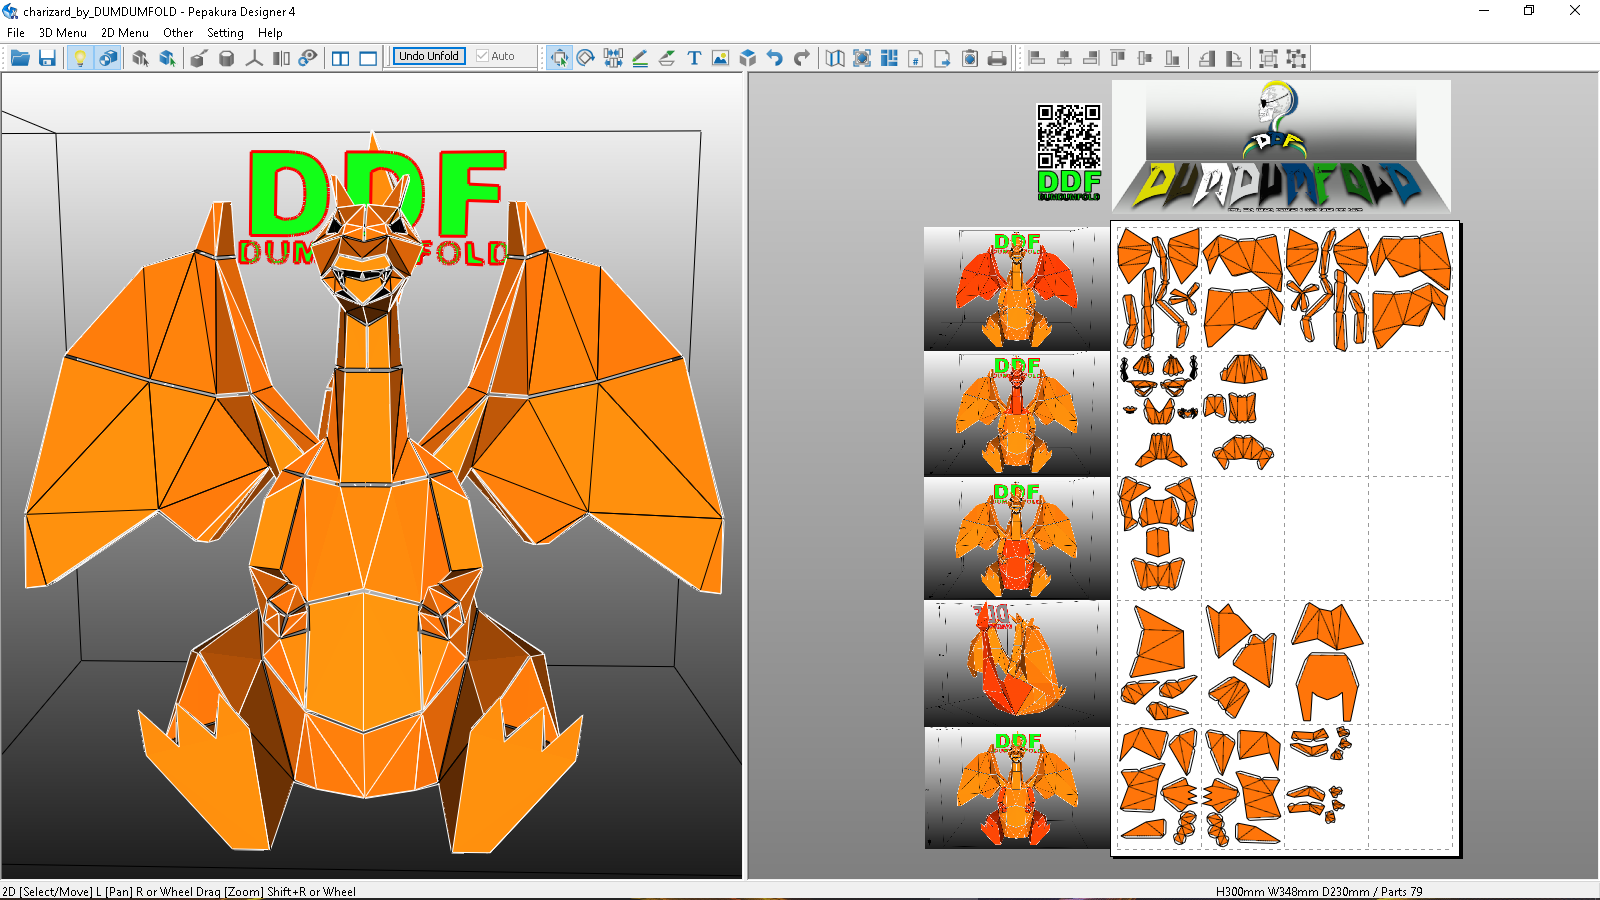
Task: Click the QR code image
Action: 1069,136
